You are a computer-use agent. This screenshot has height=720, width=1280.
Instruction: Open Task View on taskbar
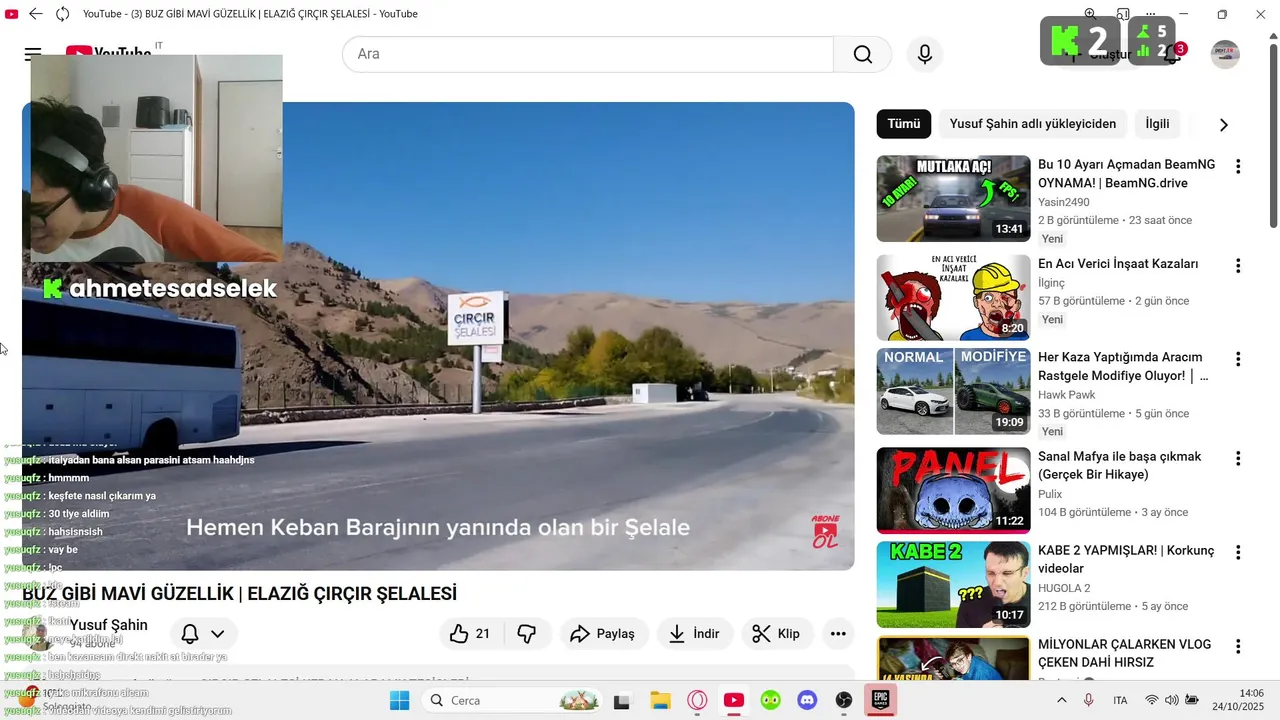coord(621,700)
